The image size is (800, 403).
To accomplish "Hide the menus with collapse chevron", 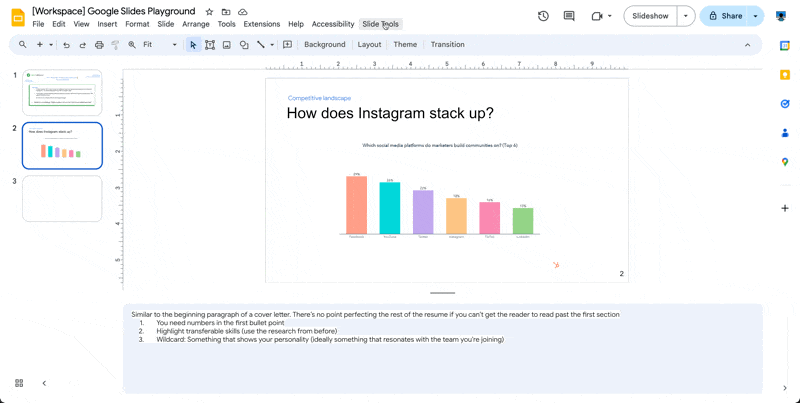I will [747, 45].
